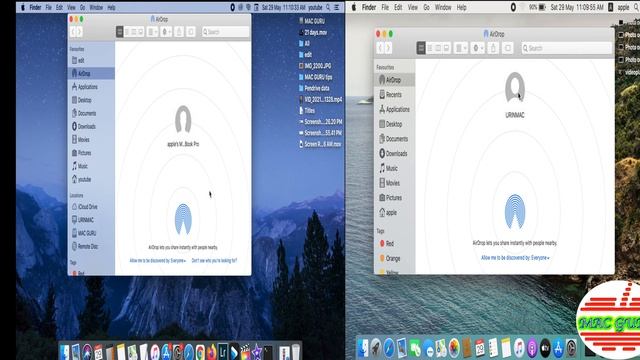Open the group-by dropdown in right Finder toolbar
Image resolution: width=640 pixels, height=360 pixels.
pyautogui.click(x=461, y=48)
